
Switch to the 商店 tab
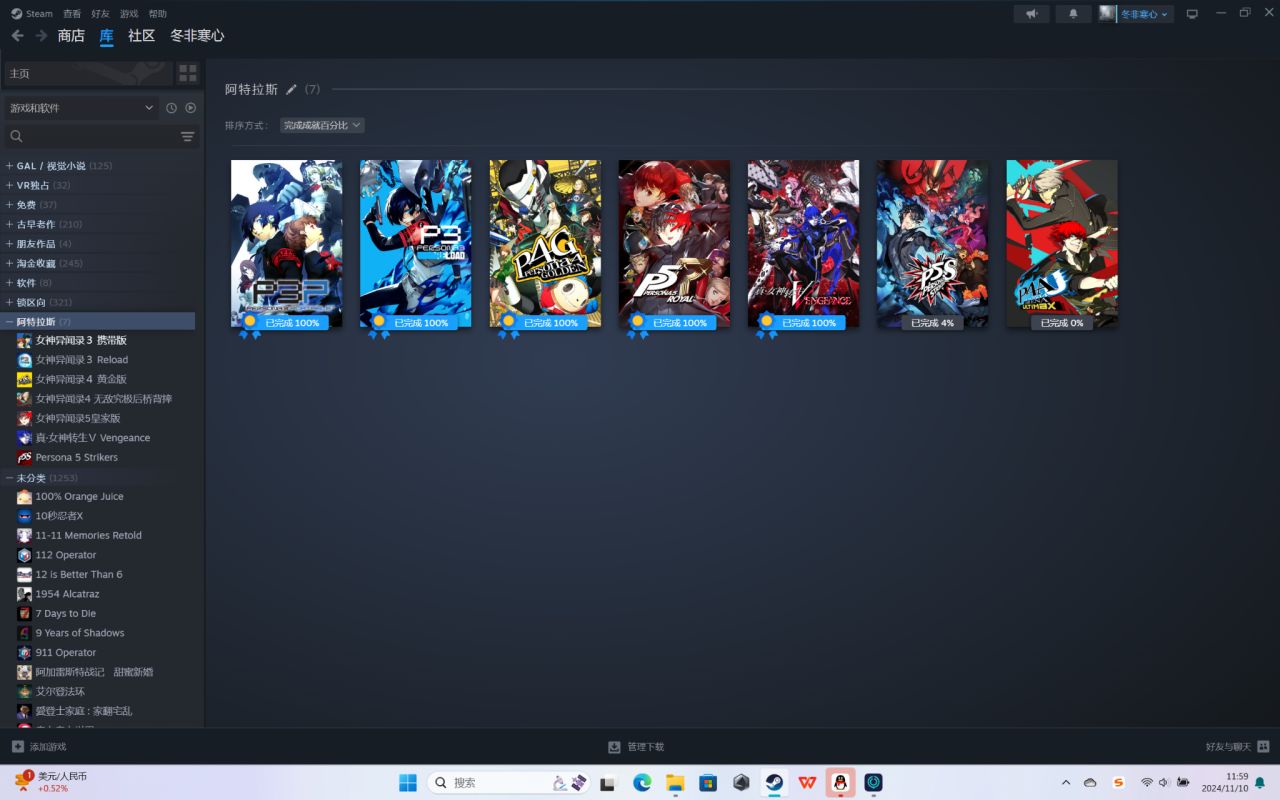pos(71,36)
